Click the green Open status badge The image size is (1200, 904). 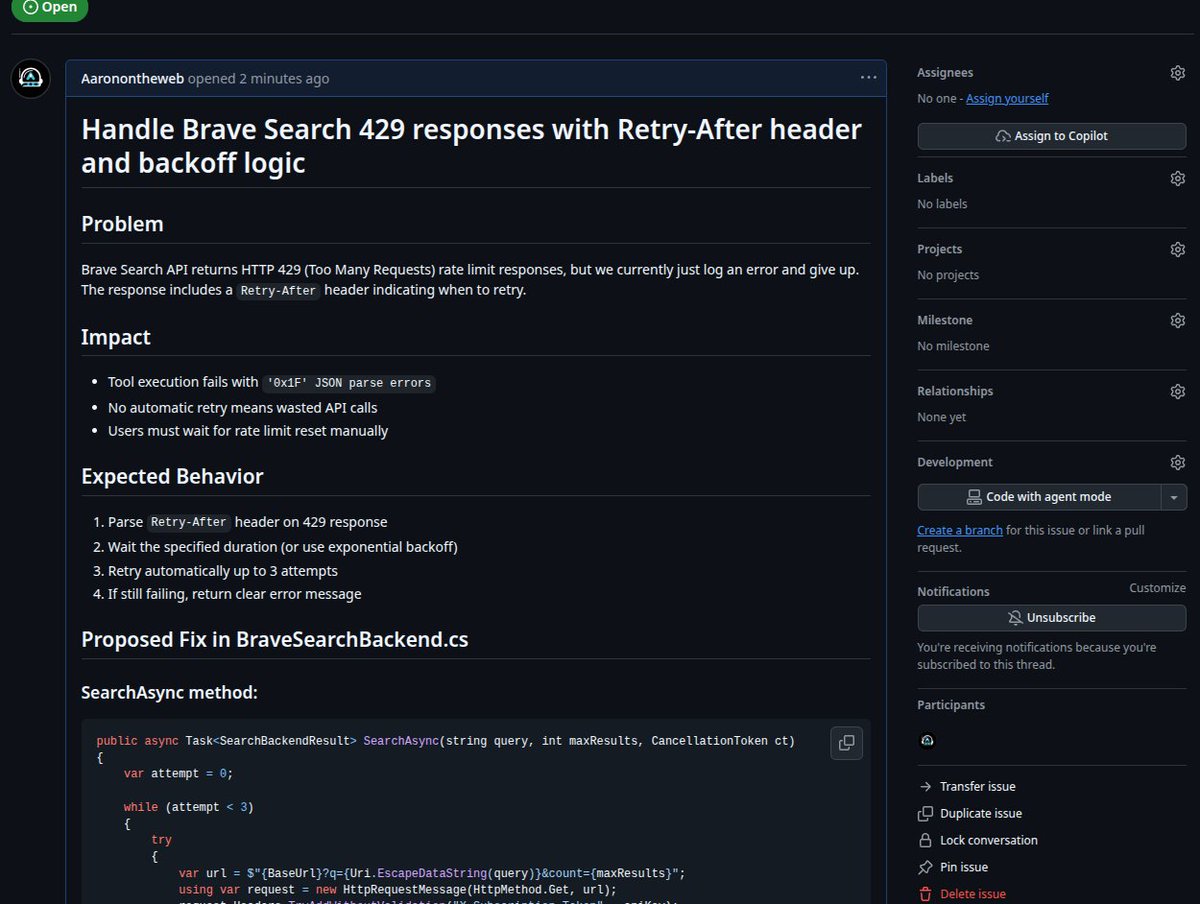(x=49, y=8)
